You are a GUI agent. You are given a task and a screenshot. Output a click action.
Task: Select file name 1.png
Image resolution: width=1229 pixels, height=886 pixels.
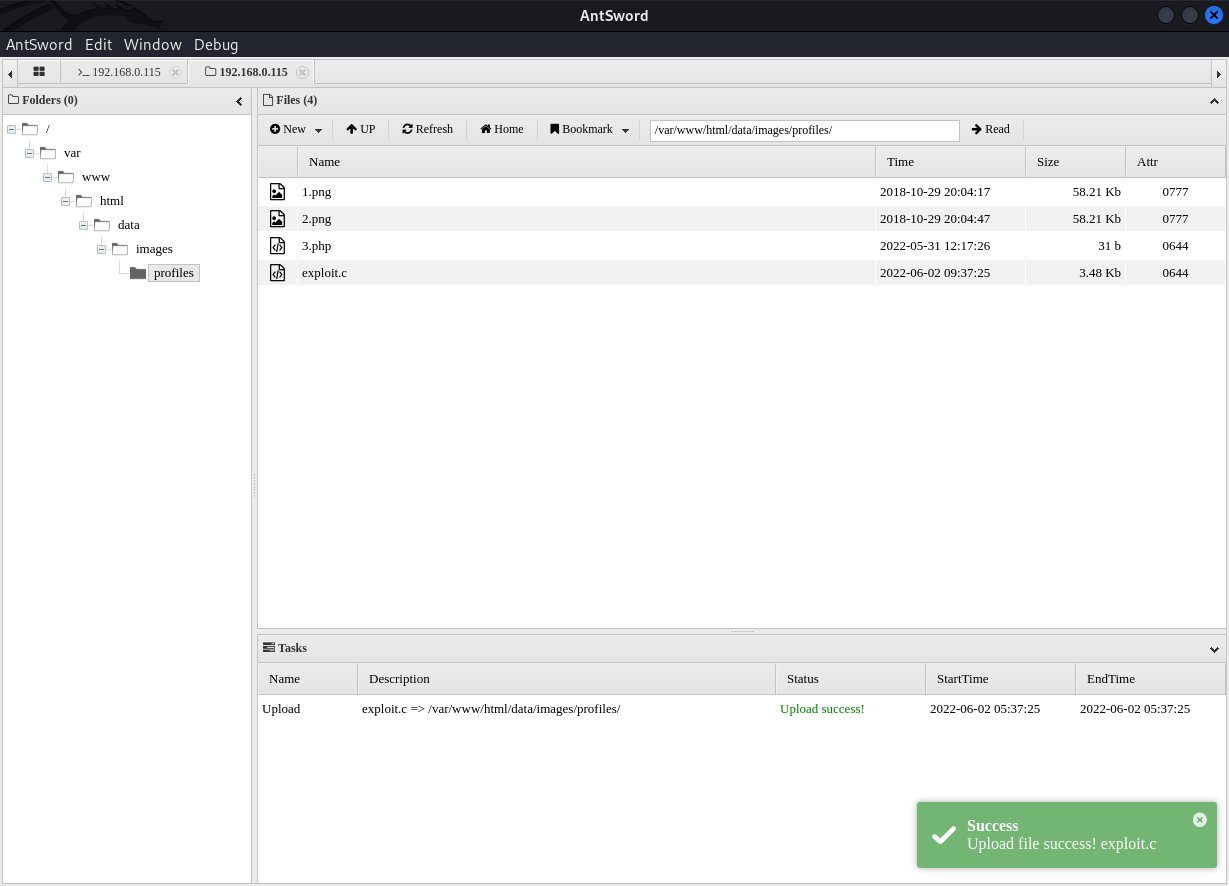(316, 191)
